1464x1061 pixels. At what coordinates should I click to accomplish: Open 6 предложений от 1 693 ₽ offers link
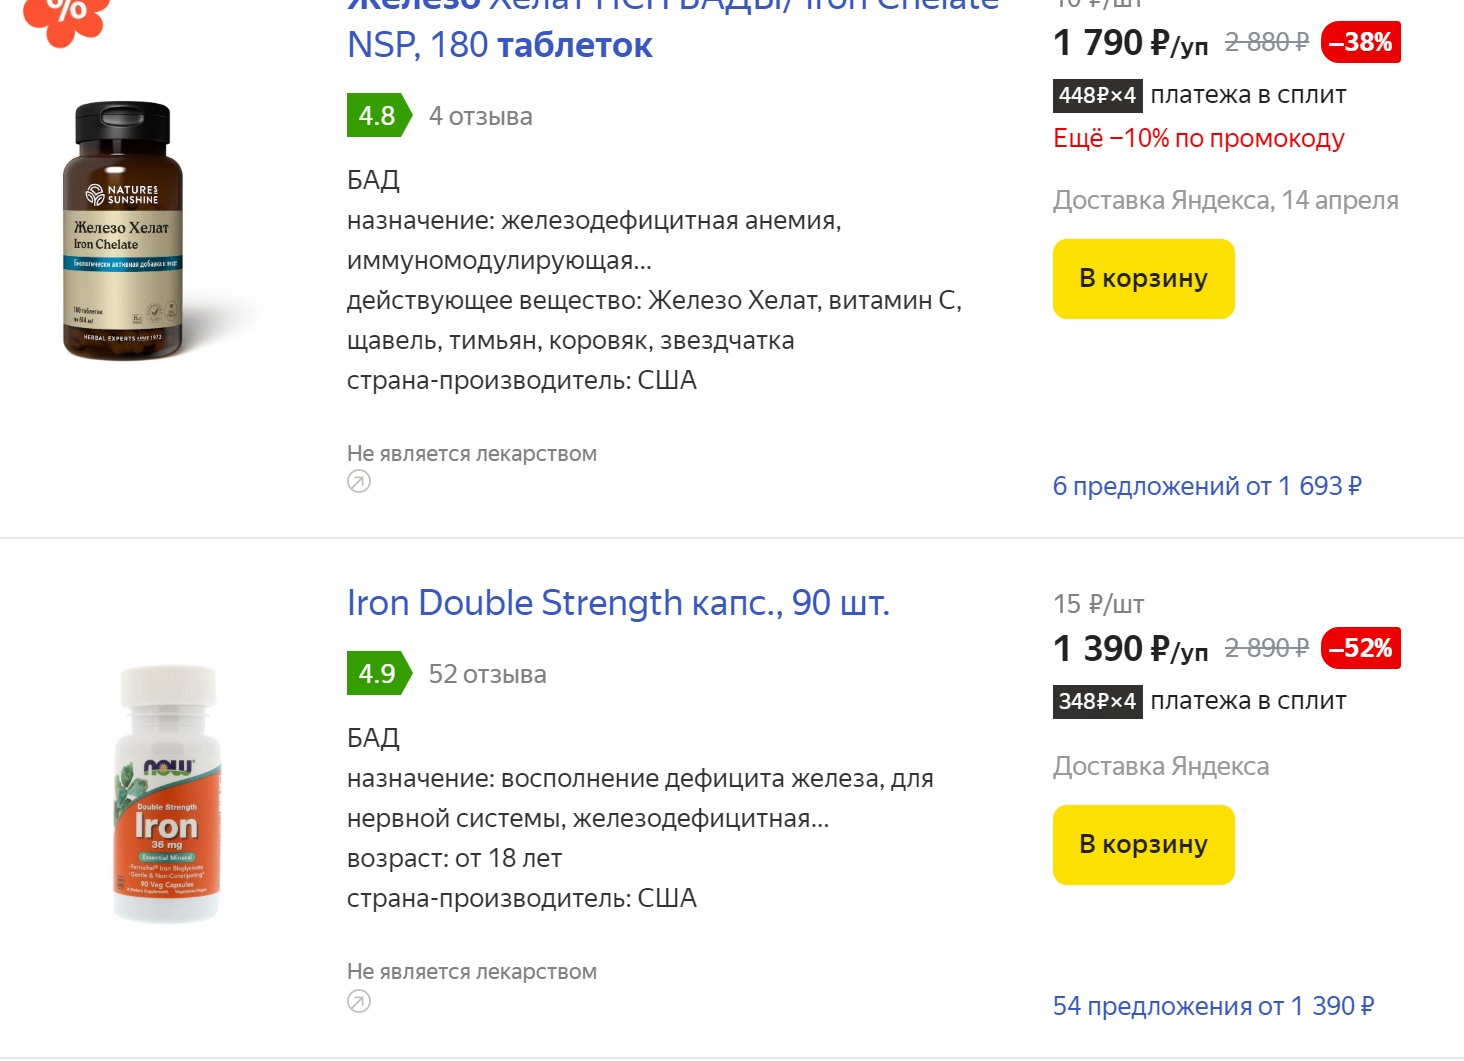pyautogui.click(x=1207, y=486)
